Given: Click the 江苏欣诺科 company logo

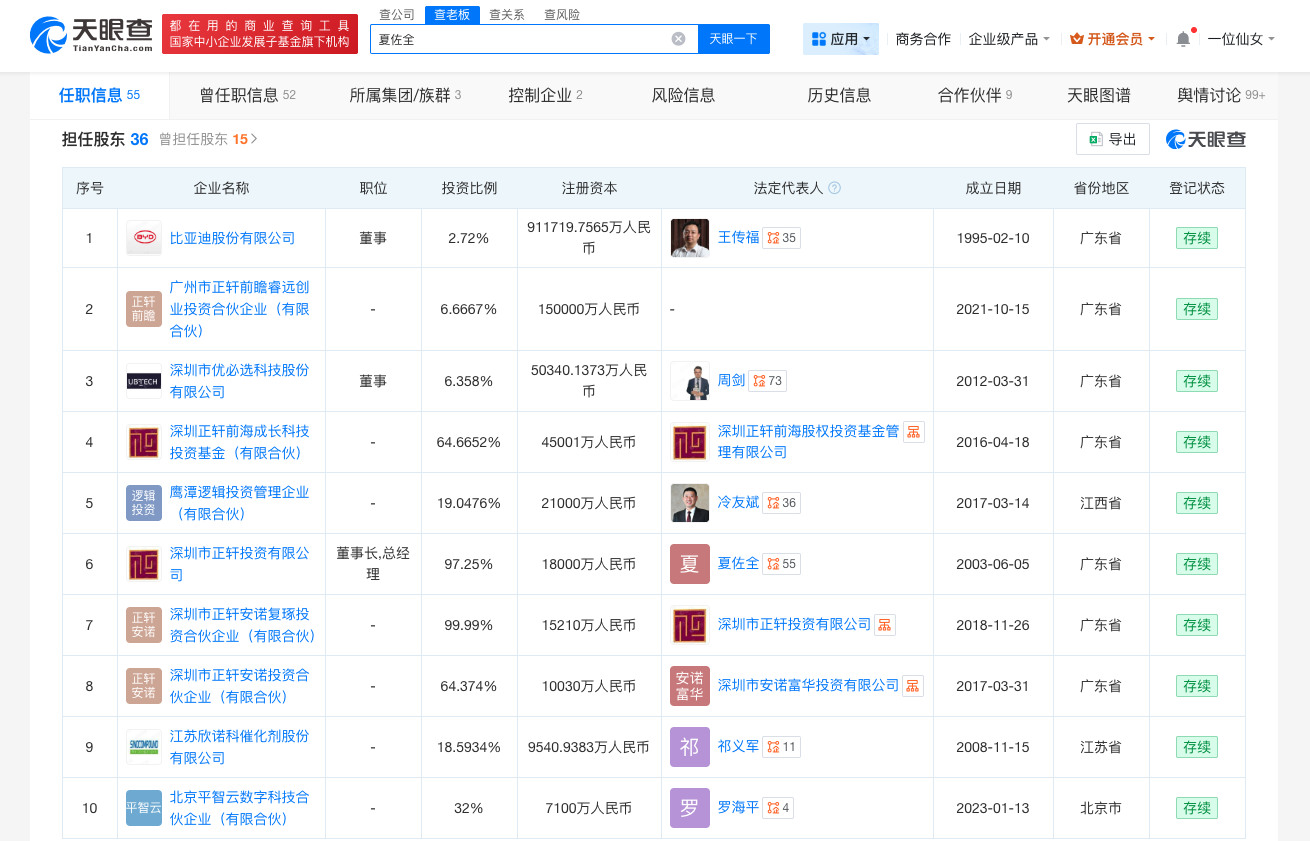Looking at the screenshot, I should pyautogui.click(x=144, y=747).
